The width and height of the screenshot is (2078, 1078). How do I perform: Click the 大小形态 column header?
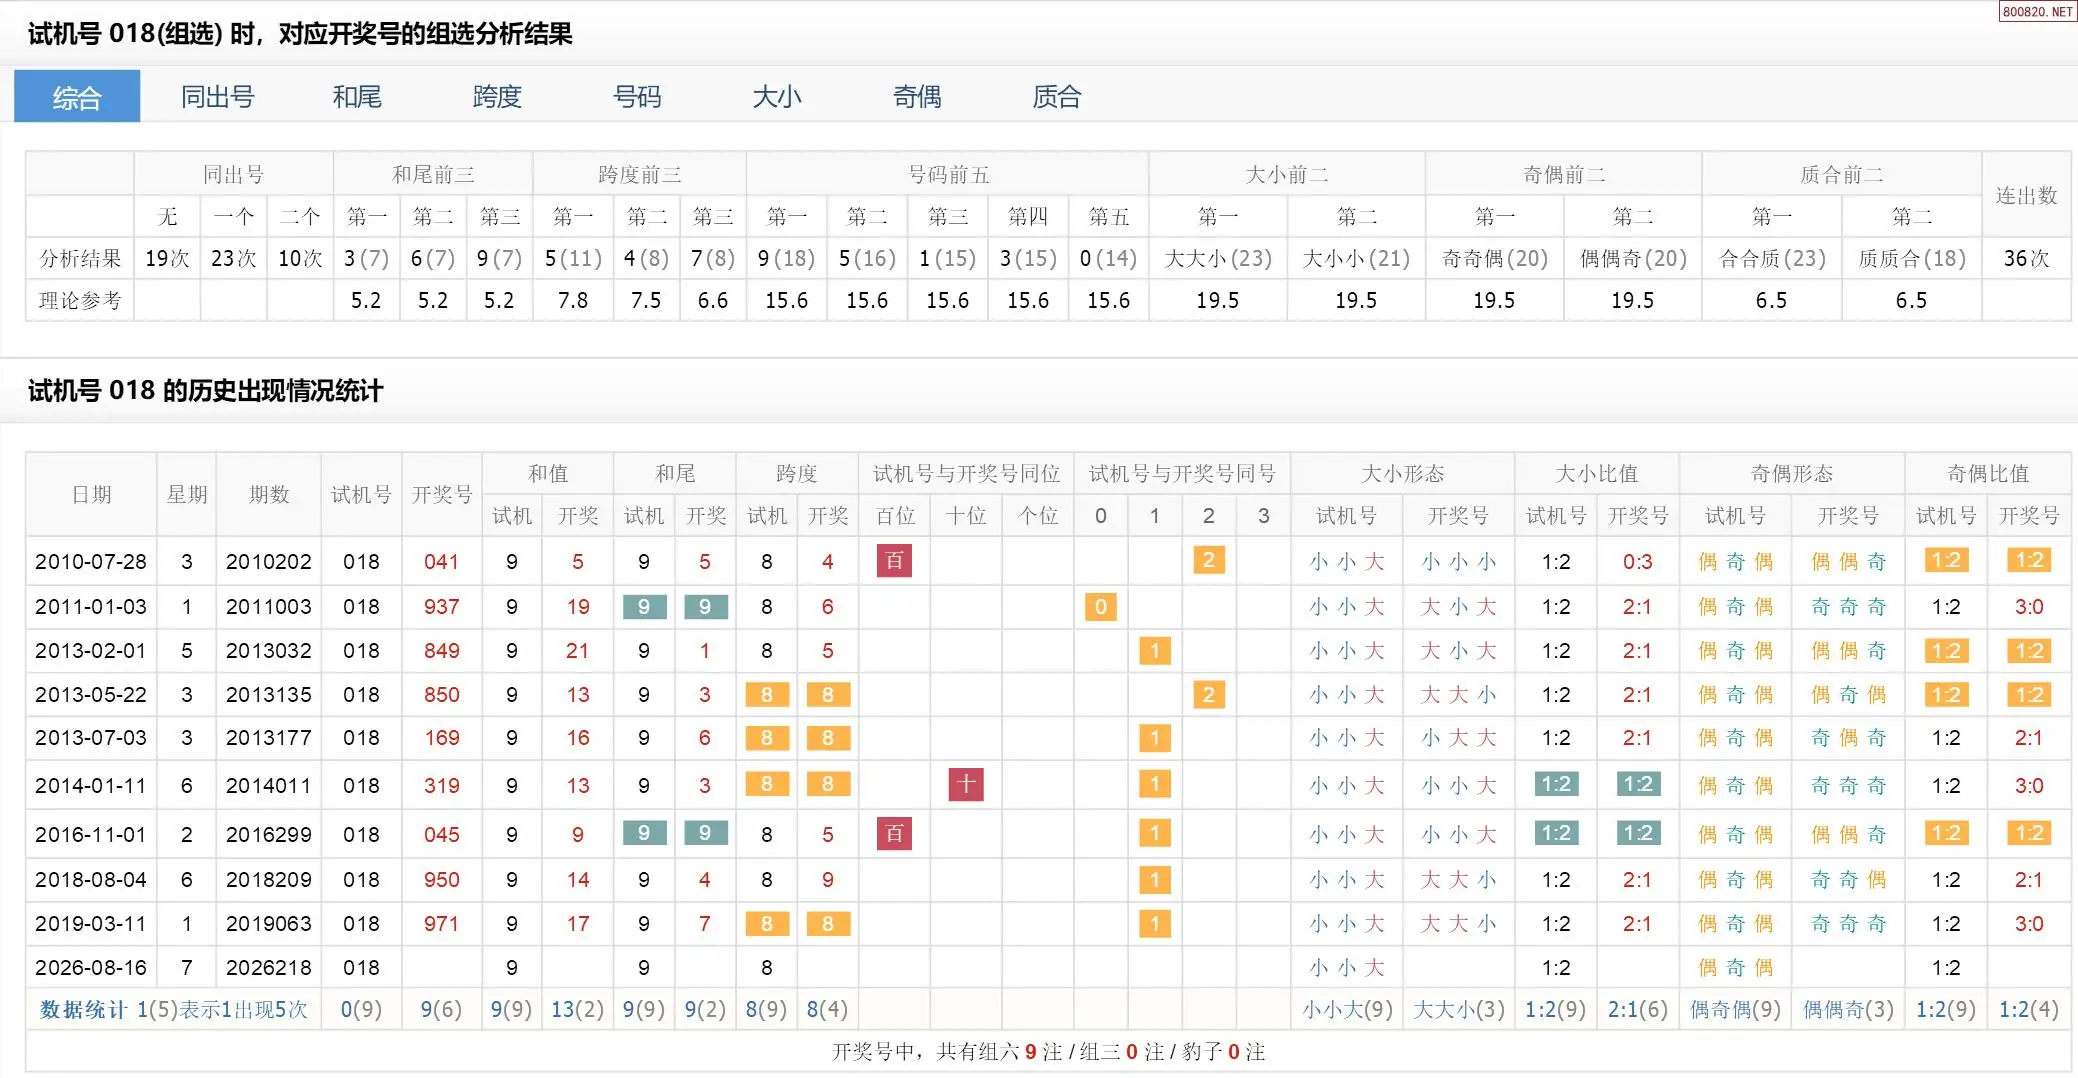[1403, 474]
